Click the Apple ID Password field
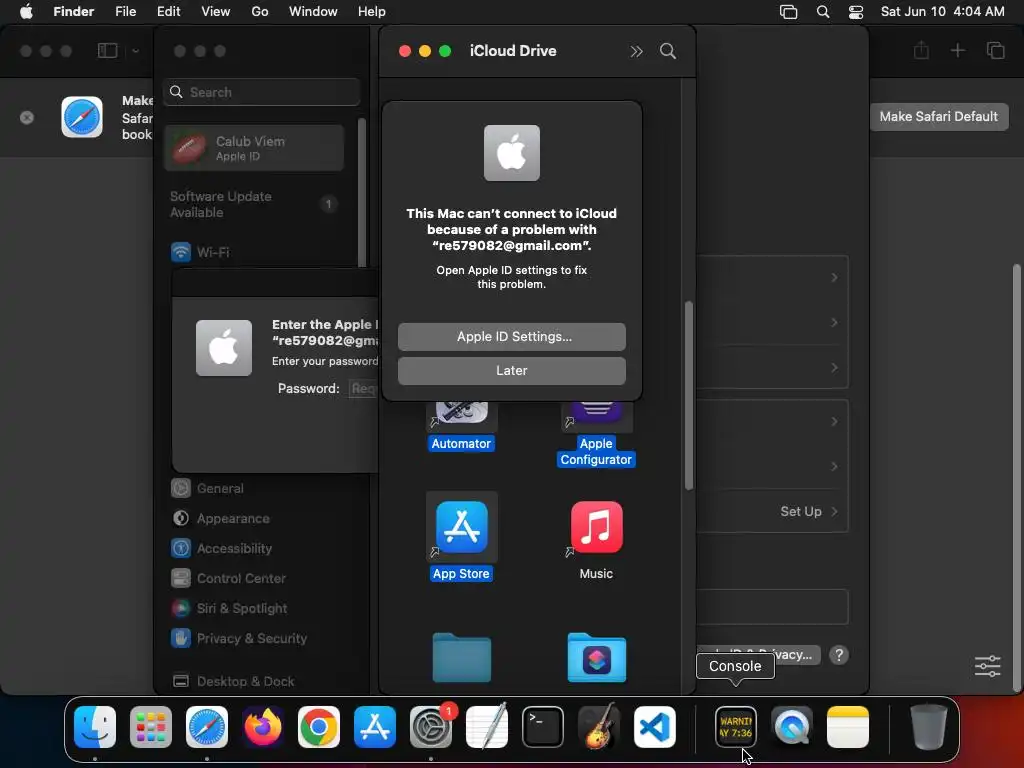 pyautogui.click(x=364, y=389)
